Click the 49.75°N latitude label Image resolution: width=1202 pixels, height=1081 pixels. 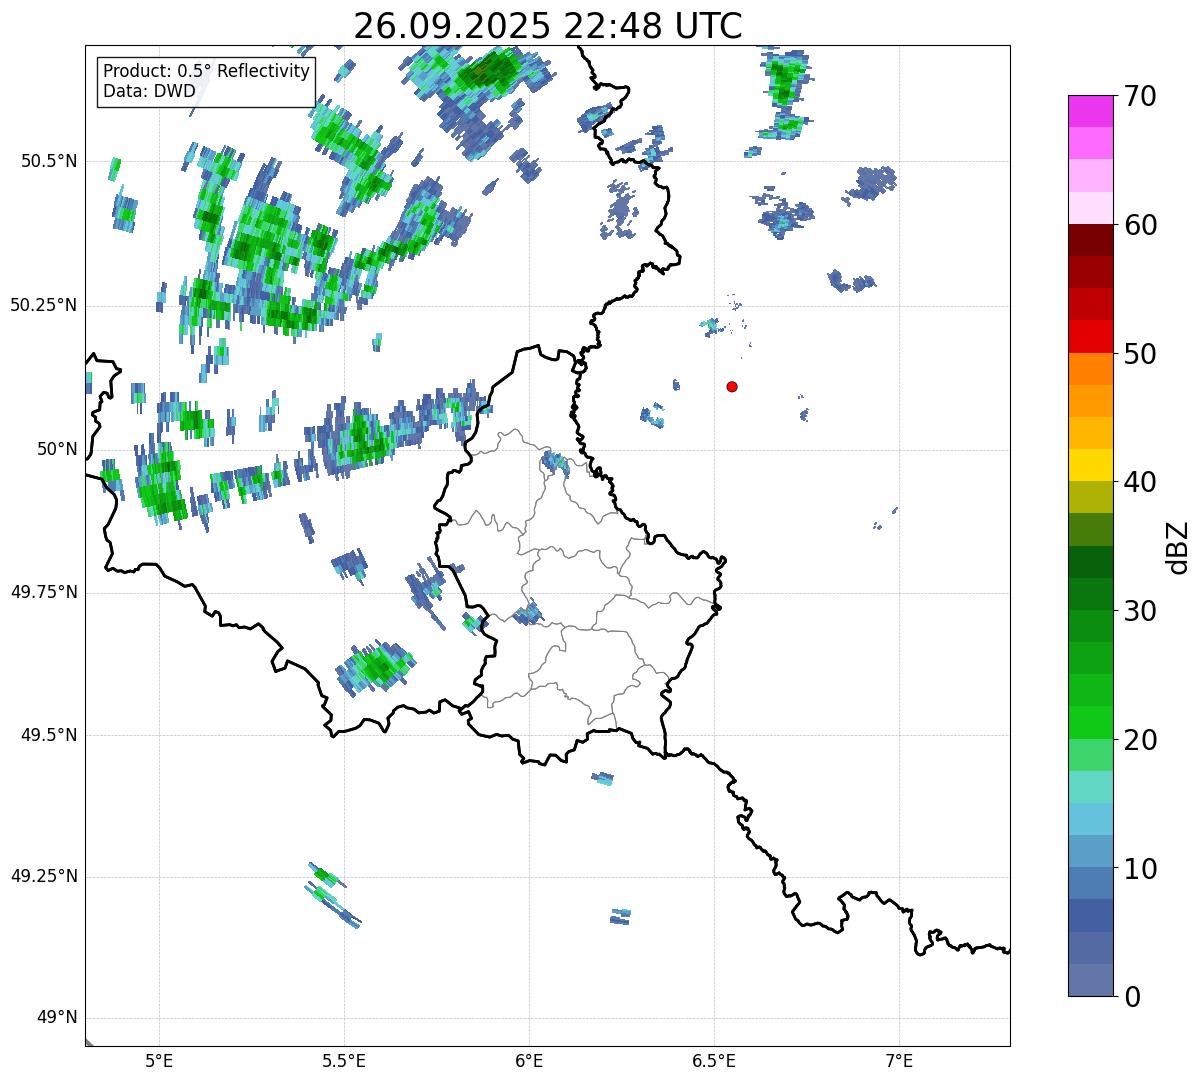(x=44, y=592)
